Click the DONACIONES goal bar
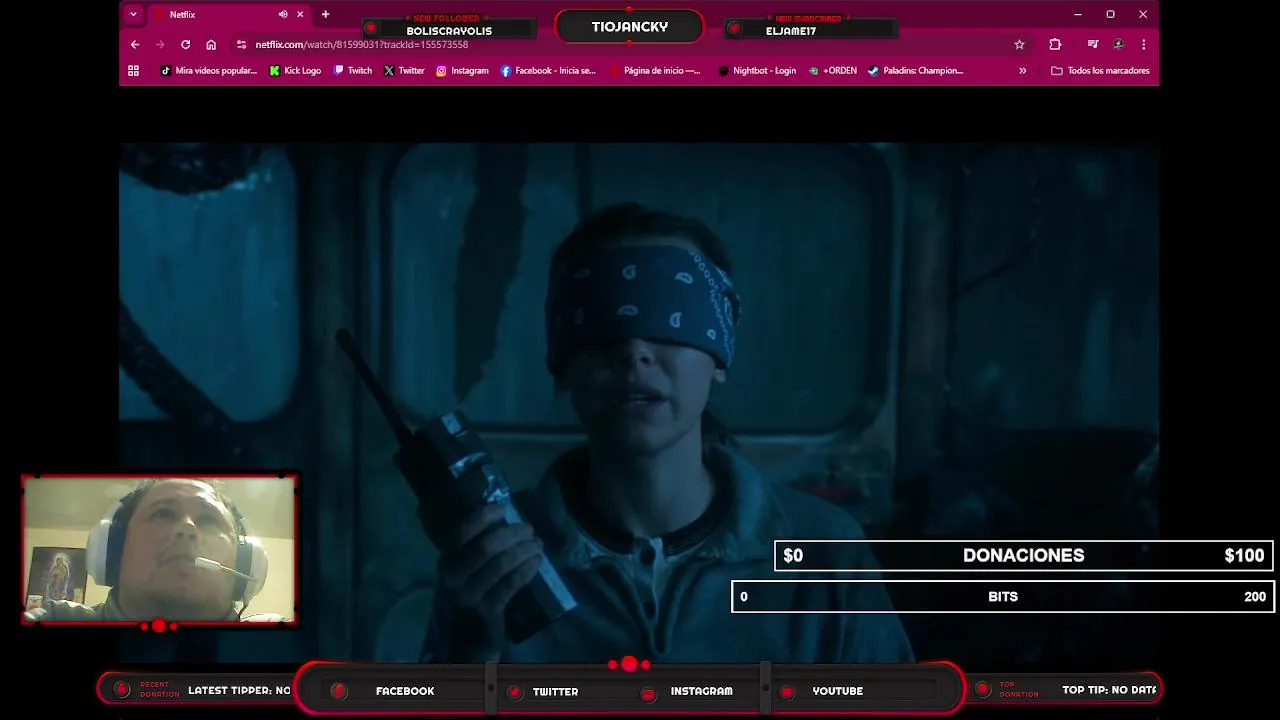Viewport: 1280px width, 720px height. click(1023, 556)
